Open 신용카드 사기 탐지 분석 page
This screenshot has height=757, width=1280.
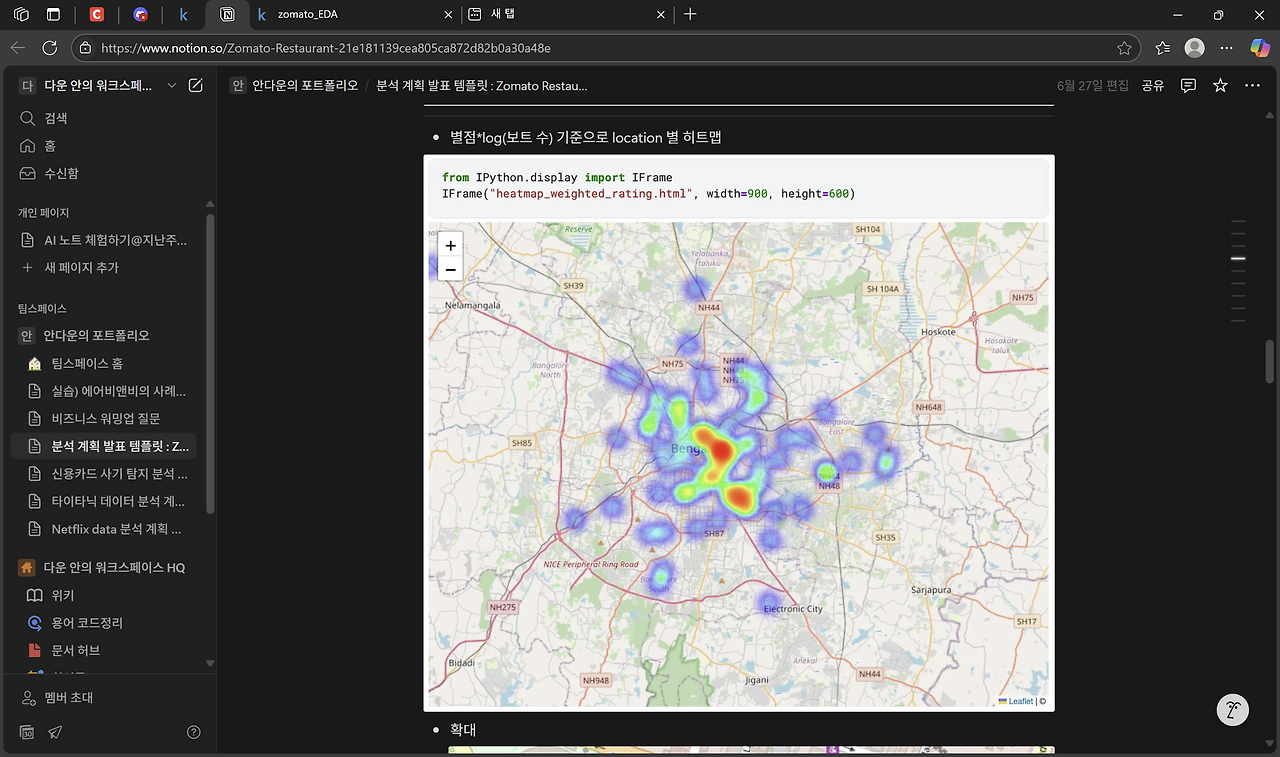(118, 474)
